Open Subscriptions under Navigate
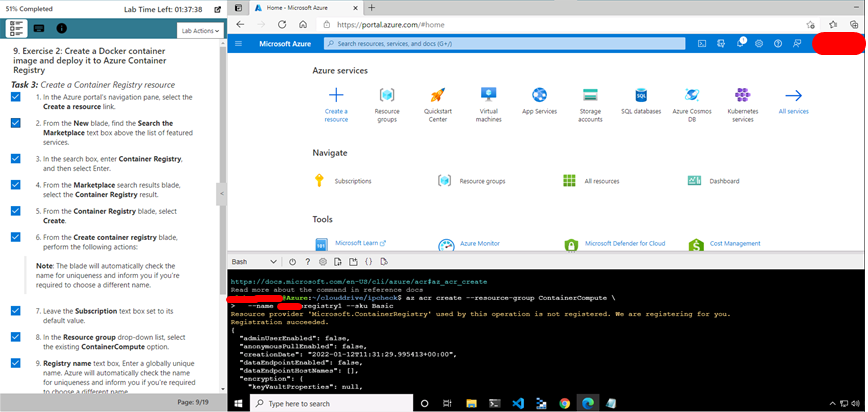Image resolution: width=868 pixels, height=412 pixels. pos(343,181)
